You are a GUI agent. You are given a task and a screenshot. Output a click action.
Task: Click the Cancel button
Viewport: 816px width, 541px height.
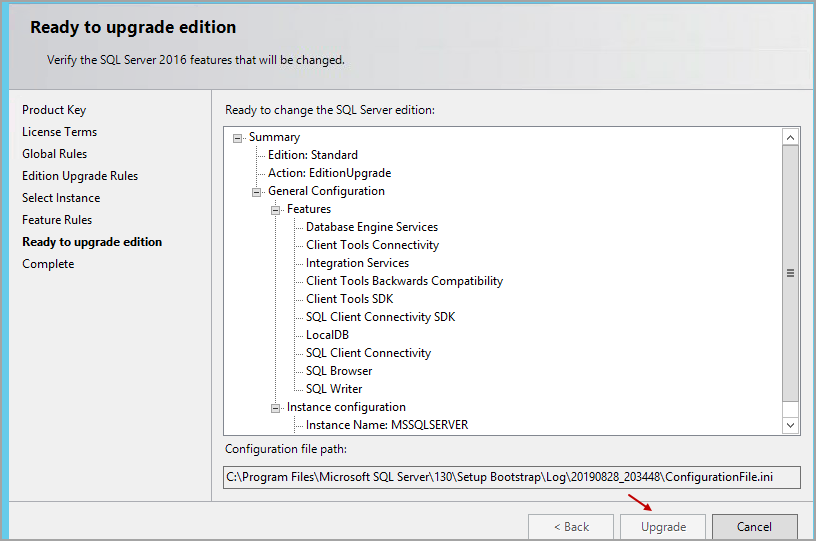pos(755,527)
